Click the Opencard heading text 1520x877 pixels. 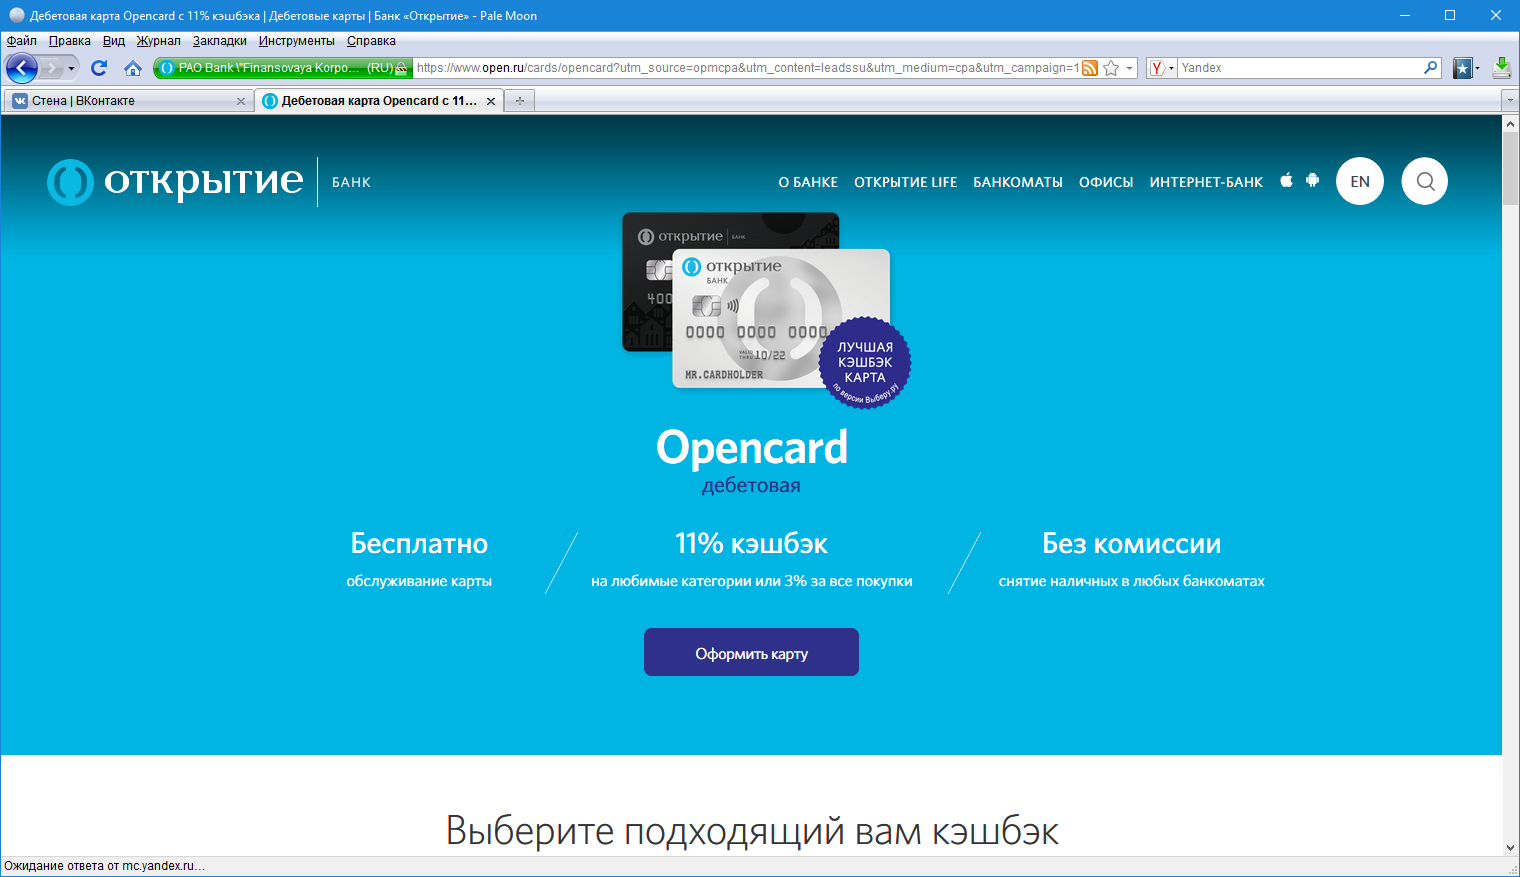click(752, 447)
